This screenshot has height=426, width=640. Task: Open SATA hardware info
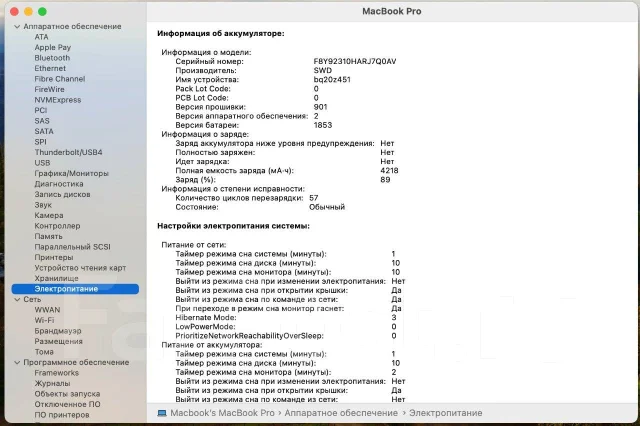point(44,131)
